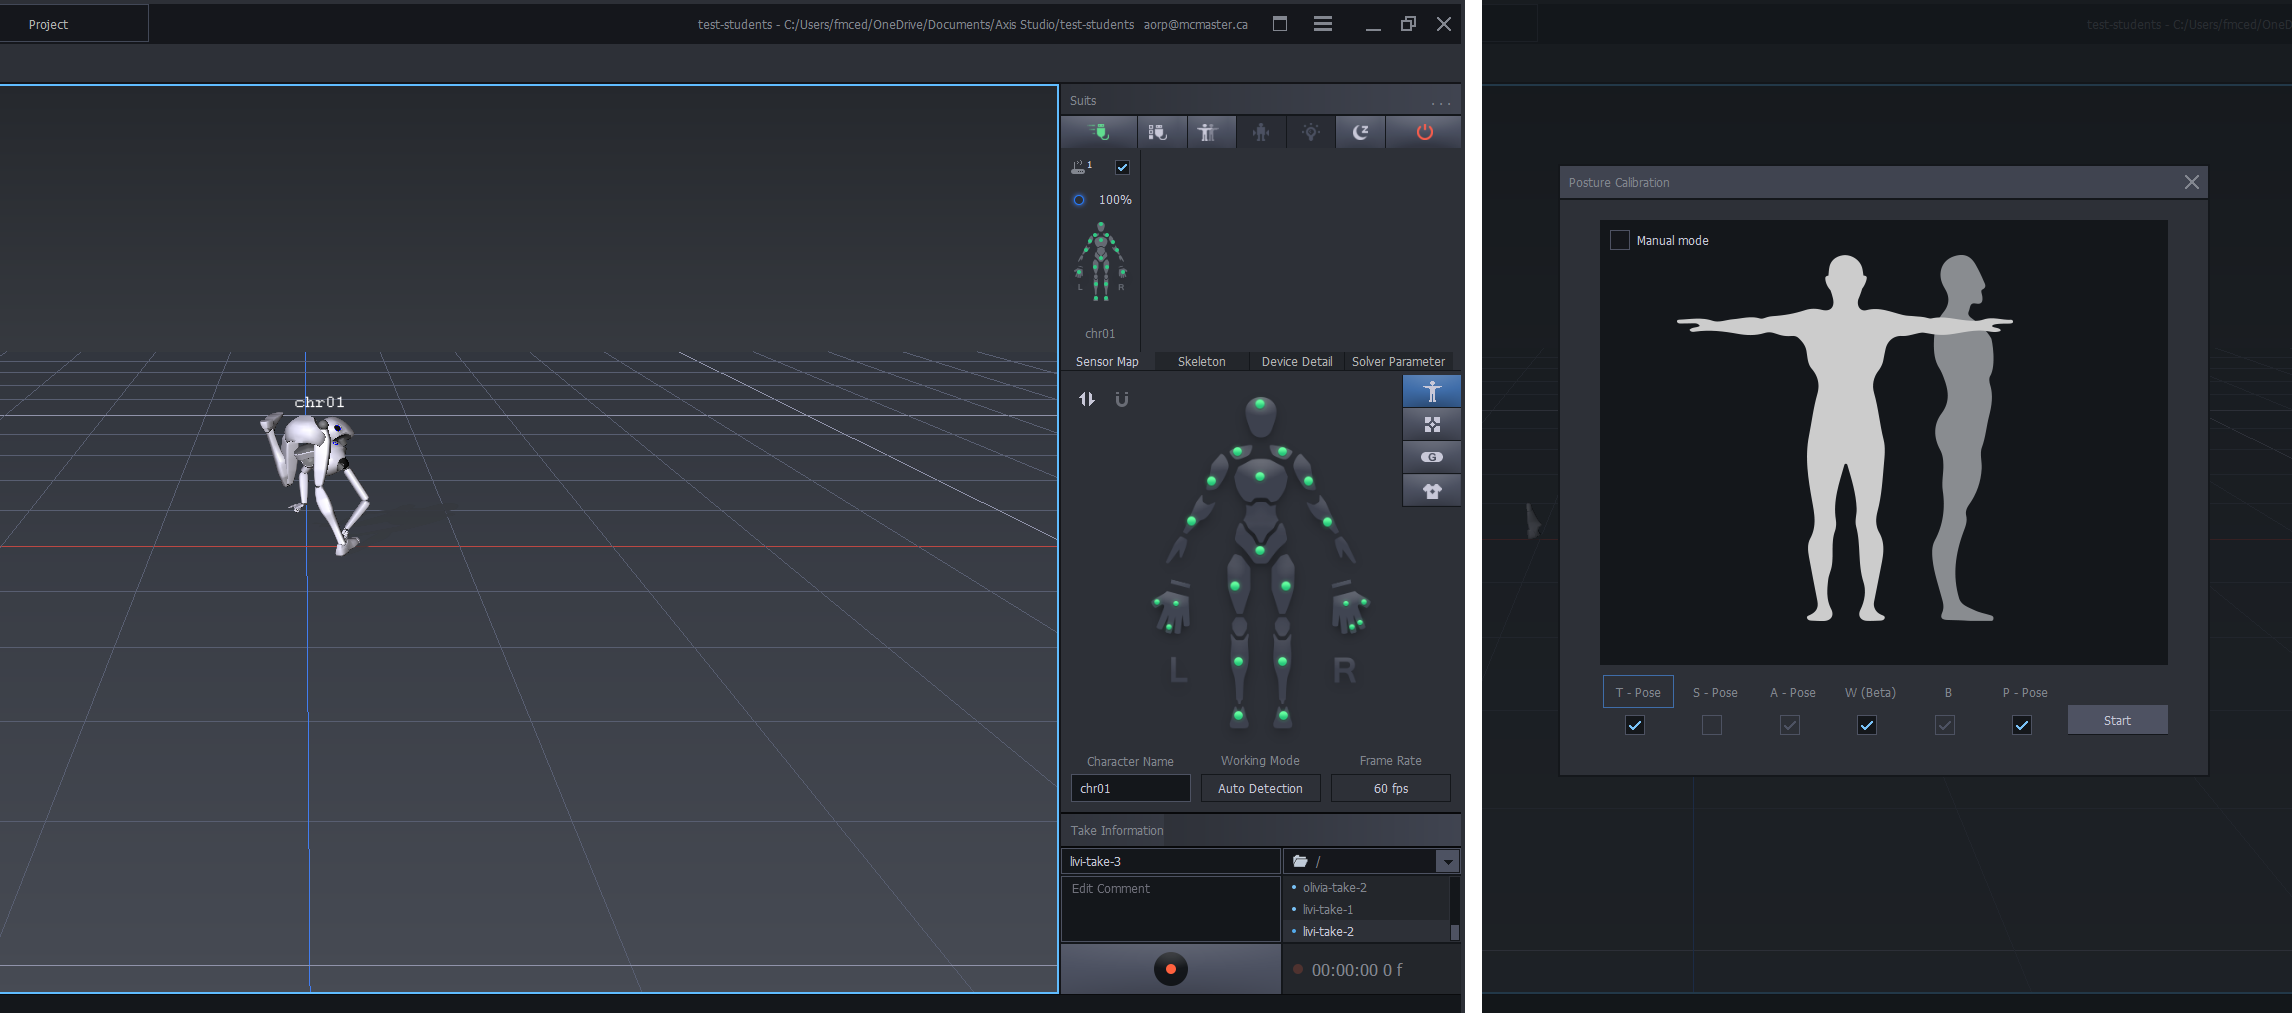Image resolution: width=2292 pixels, height=1013 pixels.
Task: Select olivia-take-2 in the take list
Action: click(x=1334, y=887)
